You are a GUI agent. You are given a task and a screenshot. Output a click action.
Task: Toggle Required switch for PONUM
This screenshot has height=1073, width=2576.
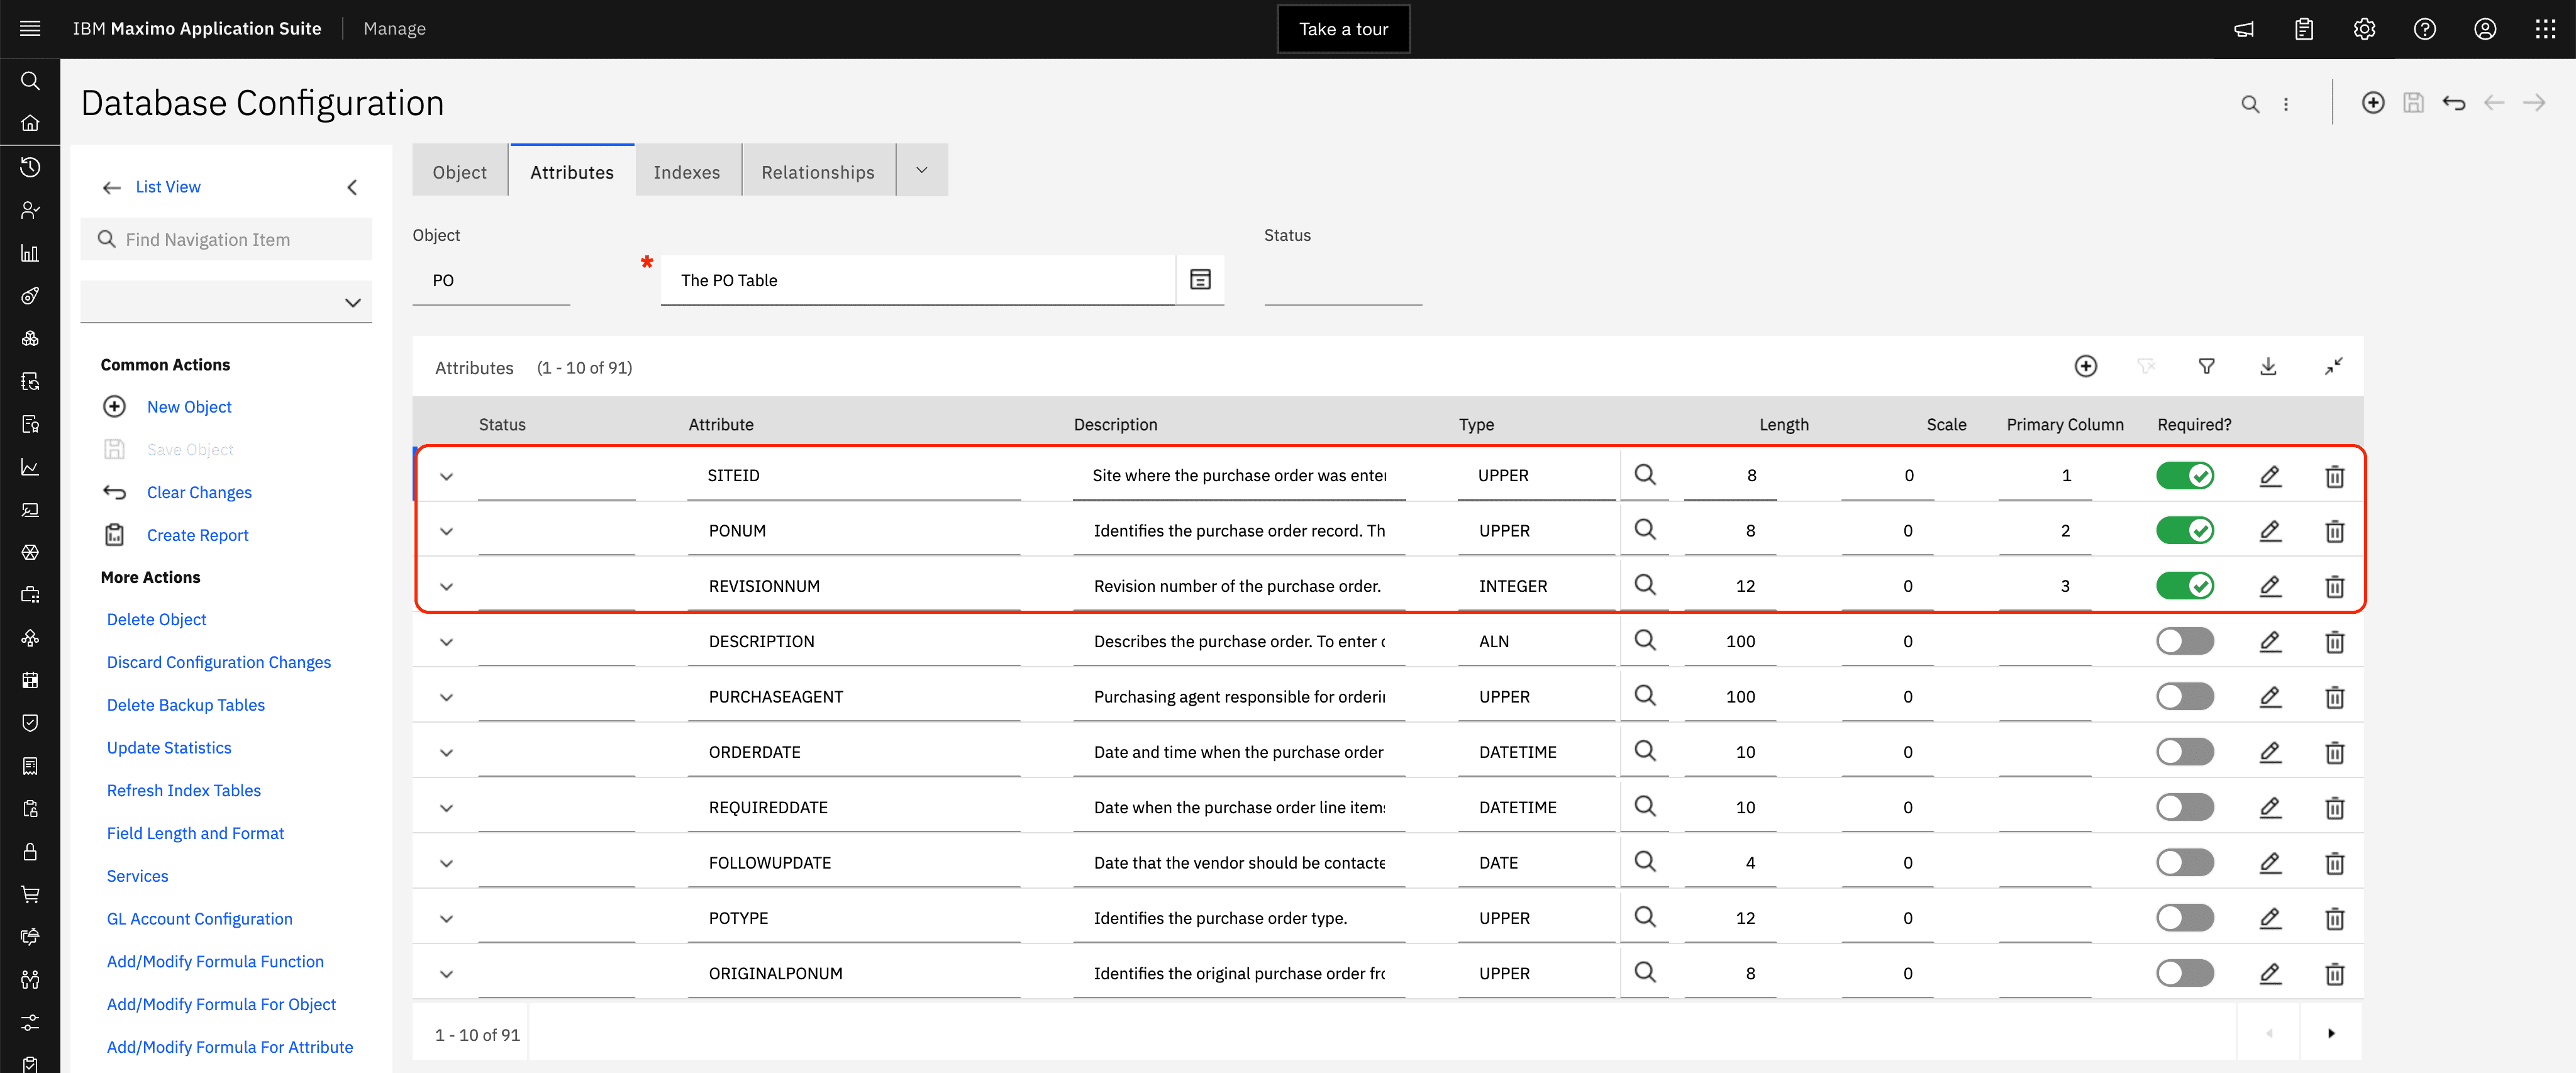coord(2184,531)
